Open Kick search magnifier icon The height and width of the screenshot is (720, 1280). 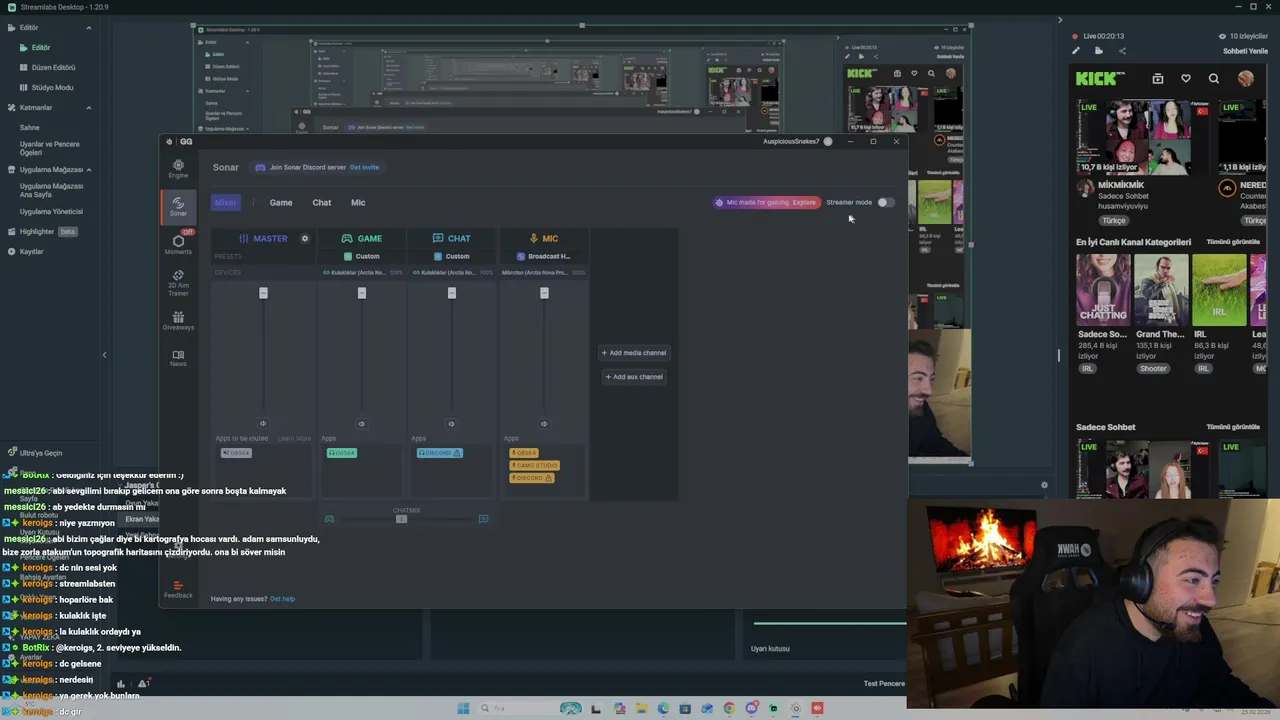(x=1214, y=78)
